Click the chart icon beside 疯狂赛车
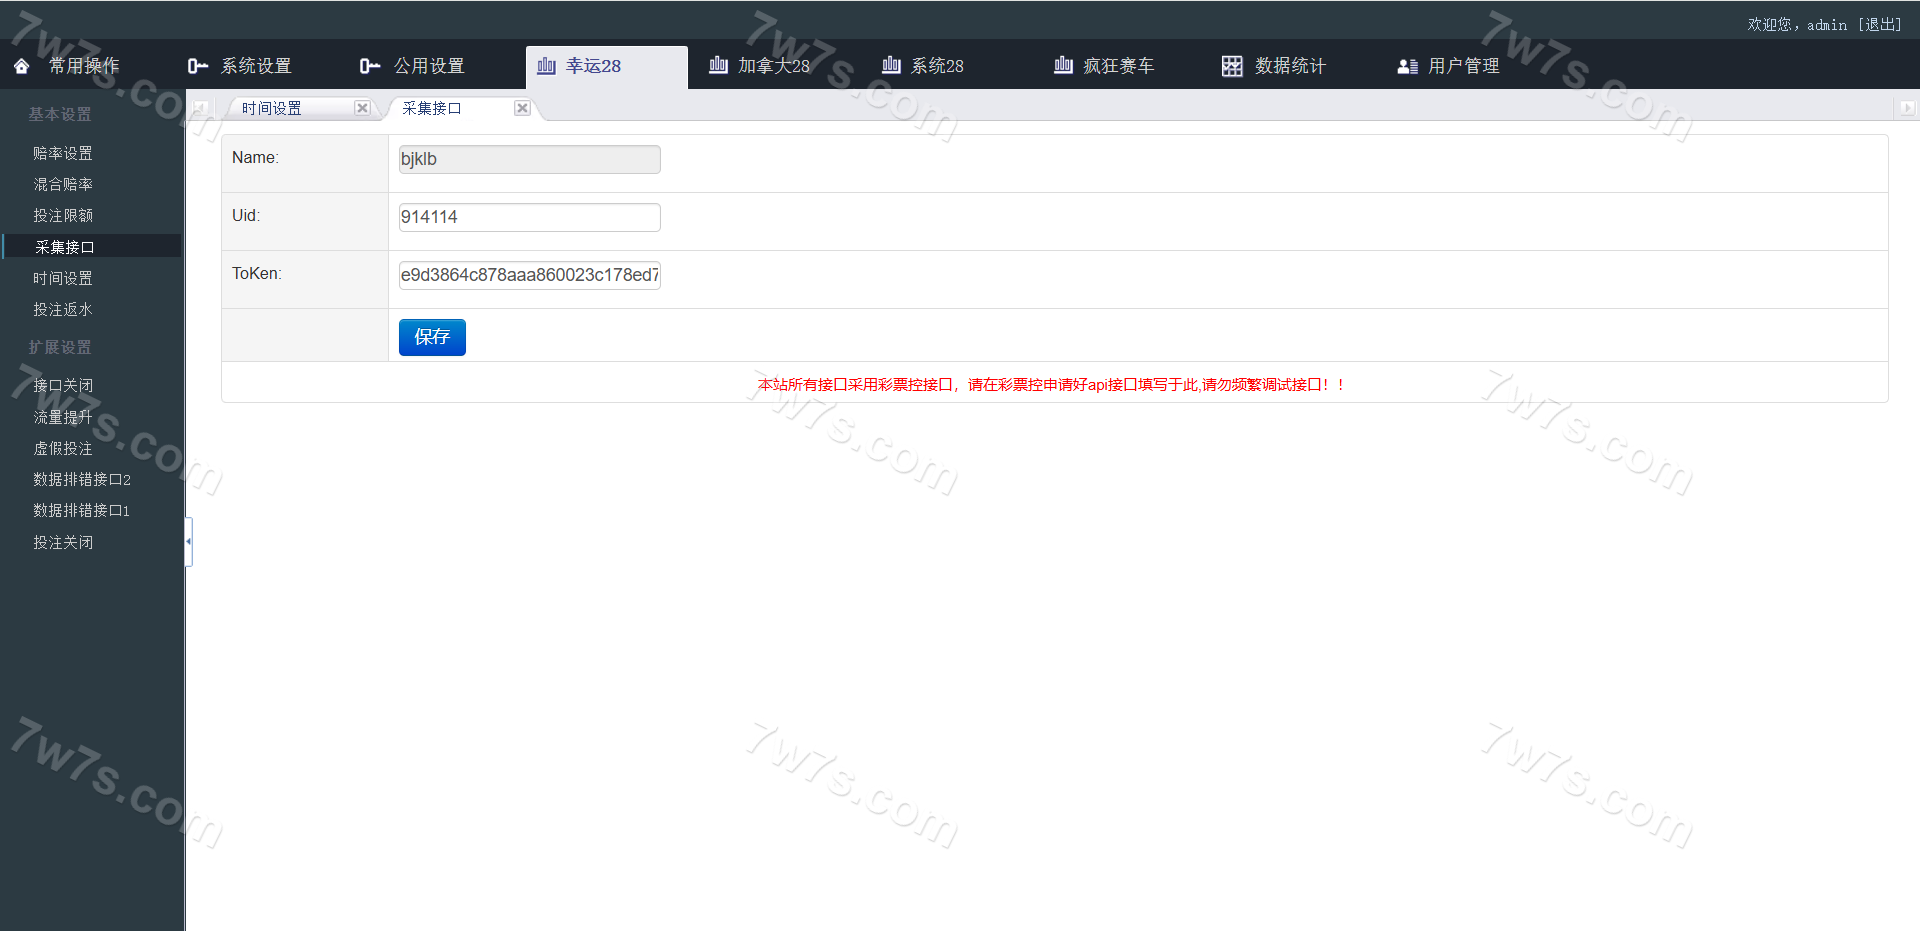This screenshot has width=1920, height=931. tap(1063, 66)
